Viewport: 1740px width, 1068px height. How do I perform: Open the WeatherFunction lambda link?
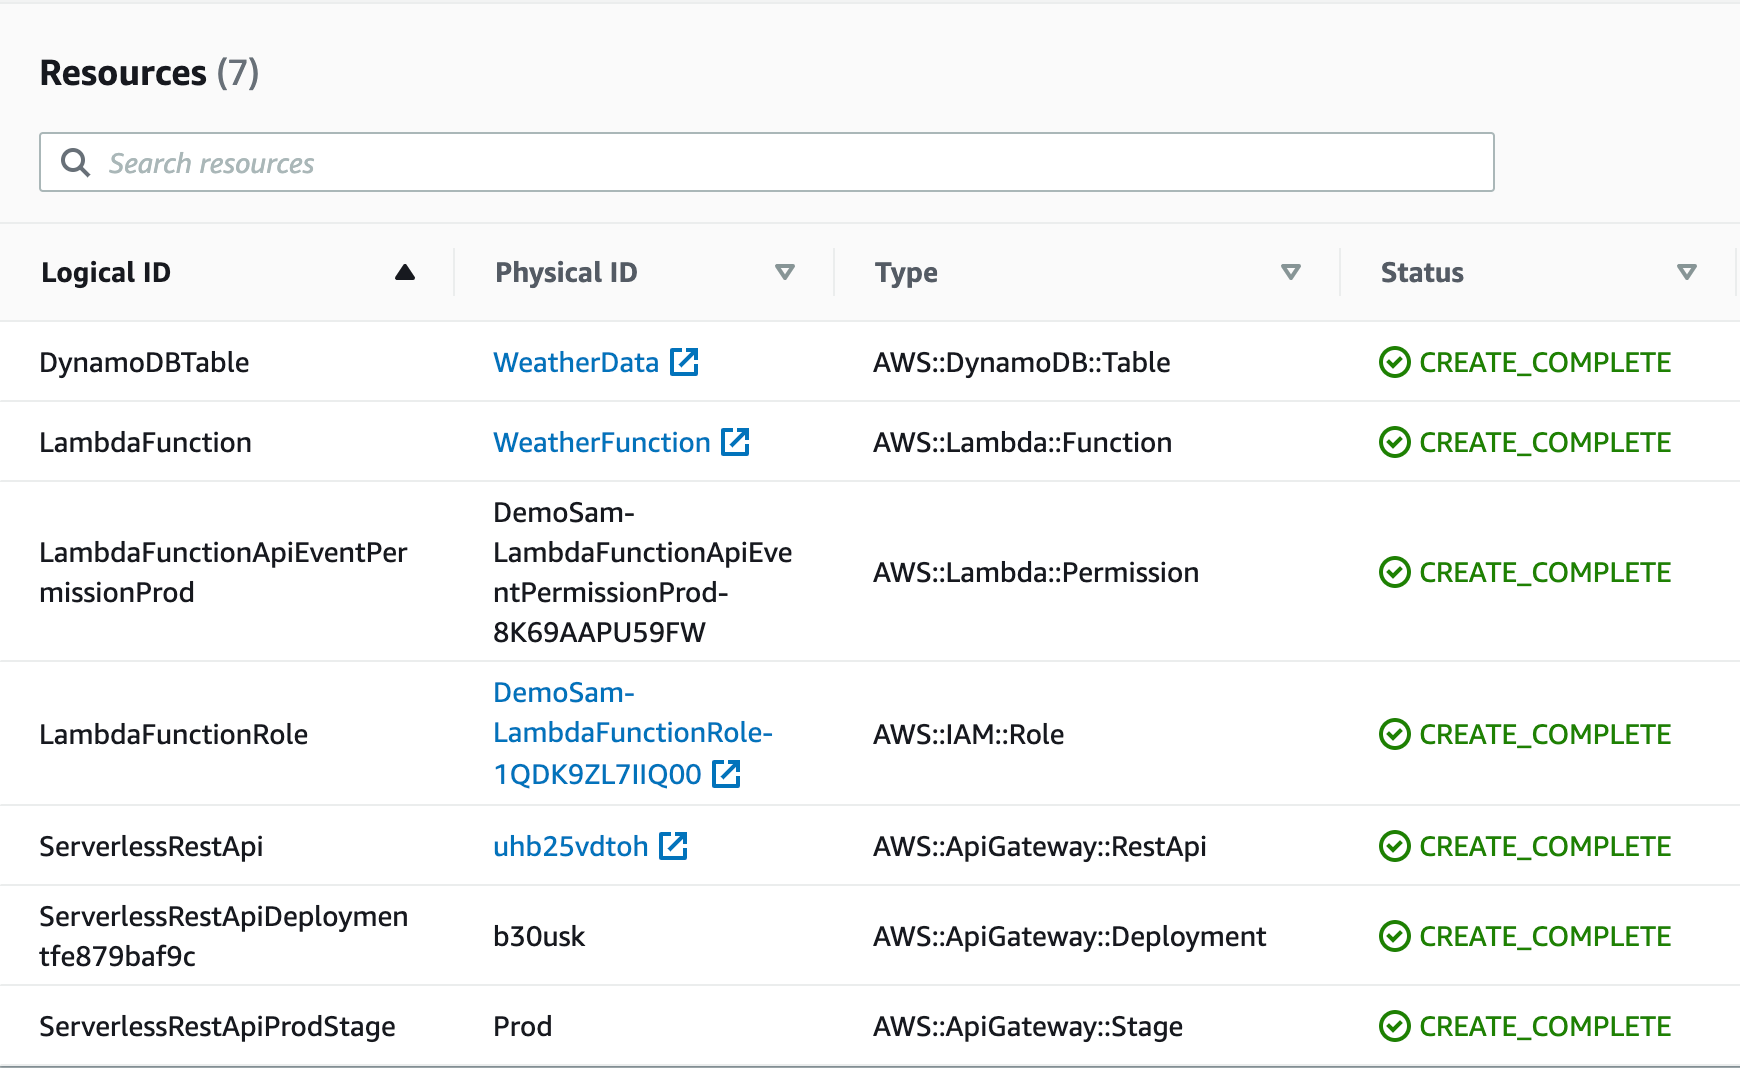(x=601, y=442)
